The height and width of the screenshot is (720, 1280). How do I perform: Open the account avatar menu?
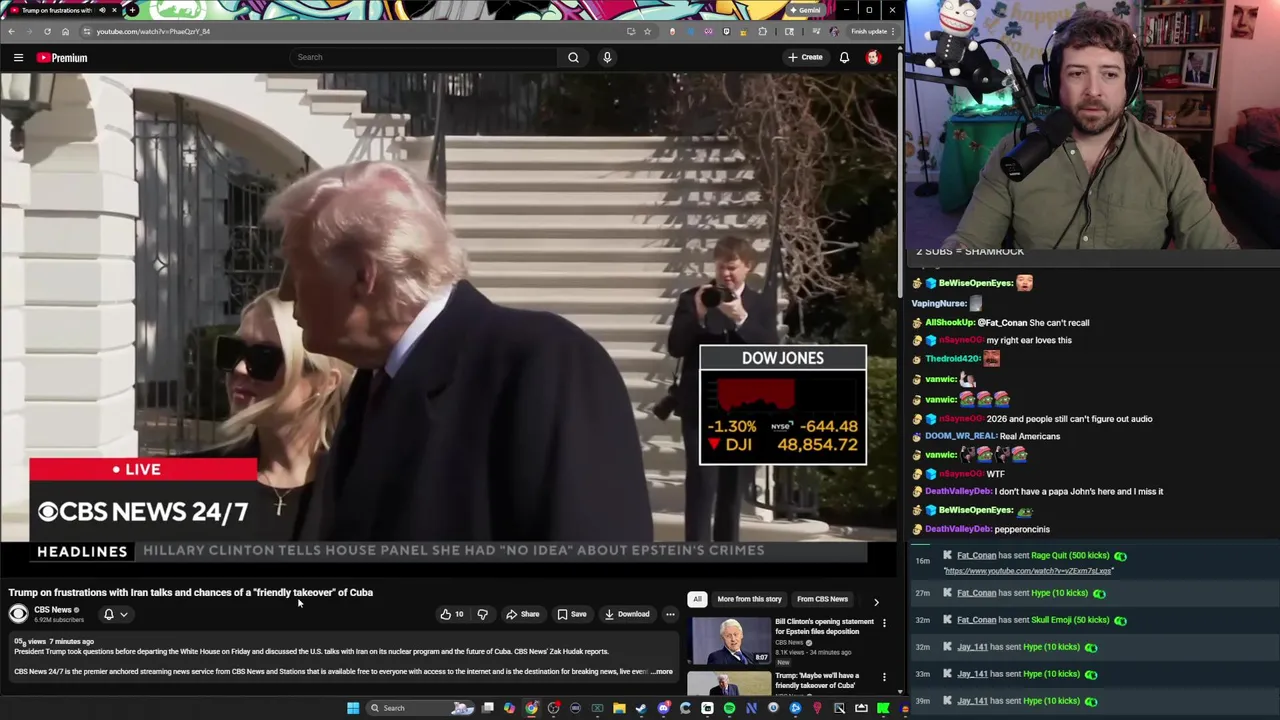[873, 57]
